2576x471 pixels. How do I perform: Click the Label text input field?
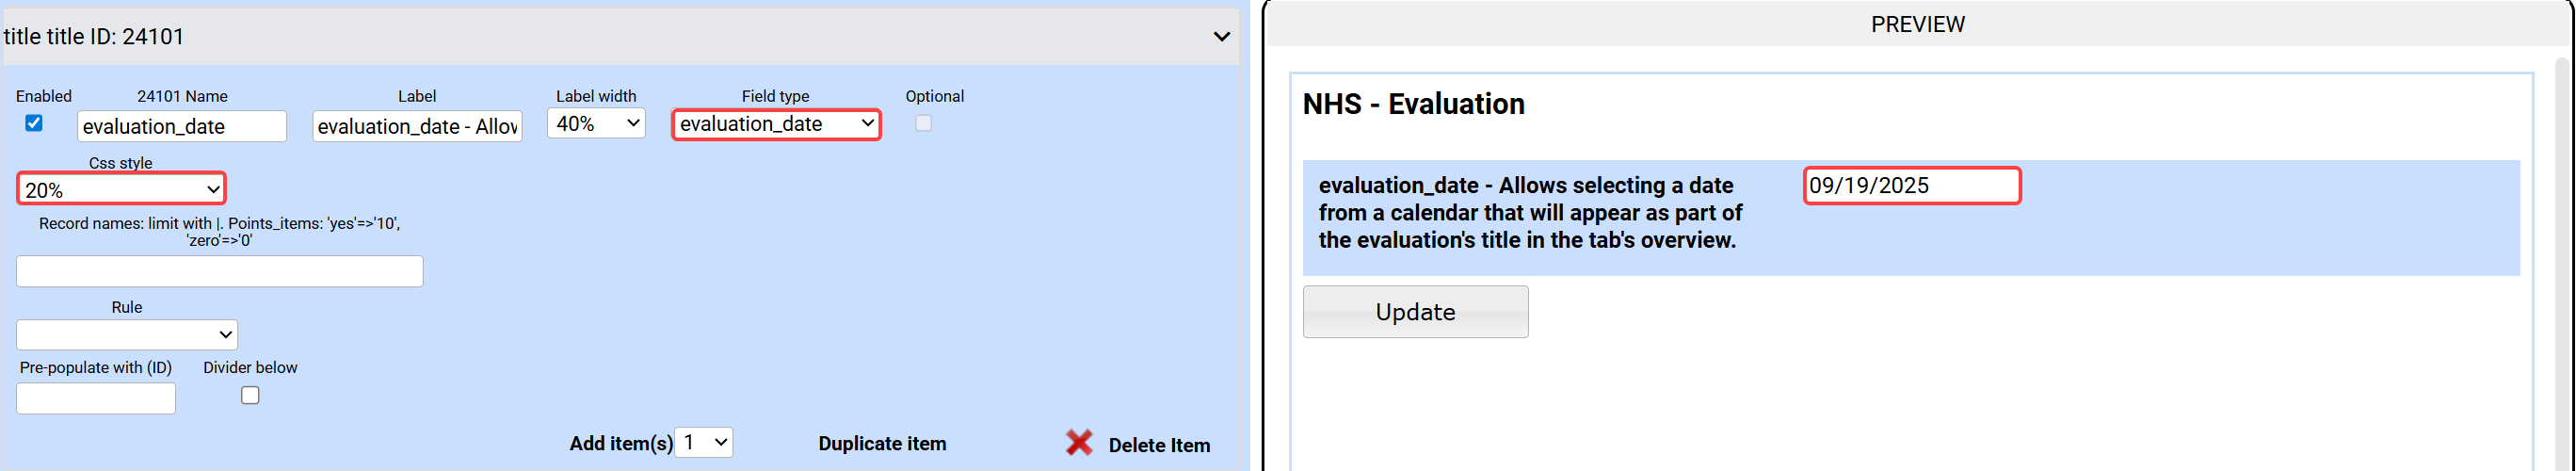click(x=417, y=126)
